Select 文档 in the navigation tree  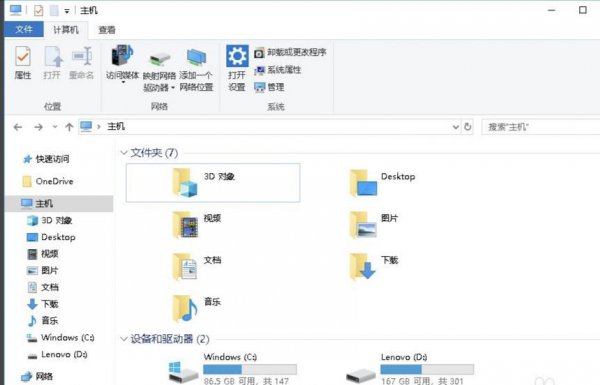tap(42, 287)
